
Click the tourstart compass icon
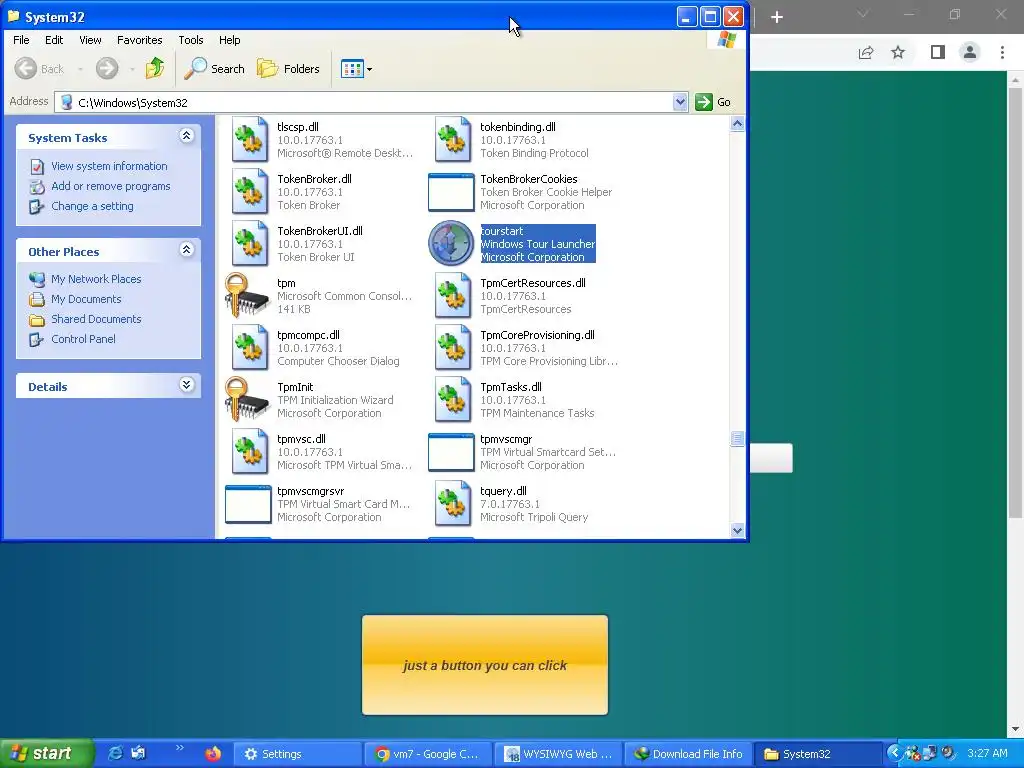point(451,244)
